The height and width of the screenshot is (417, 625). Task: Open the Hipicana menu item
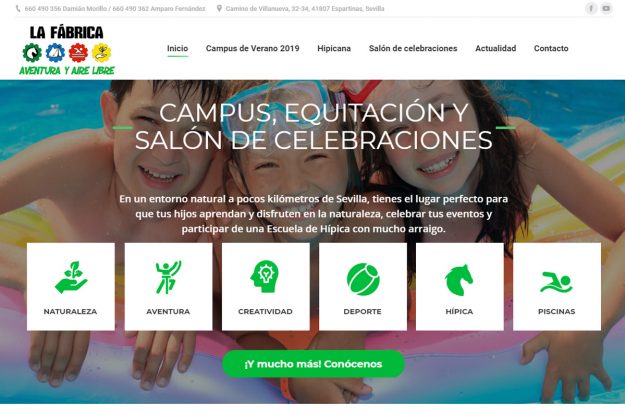click(334, 48)
